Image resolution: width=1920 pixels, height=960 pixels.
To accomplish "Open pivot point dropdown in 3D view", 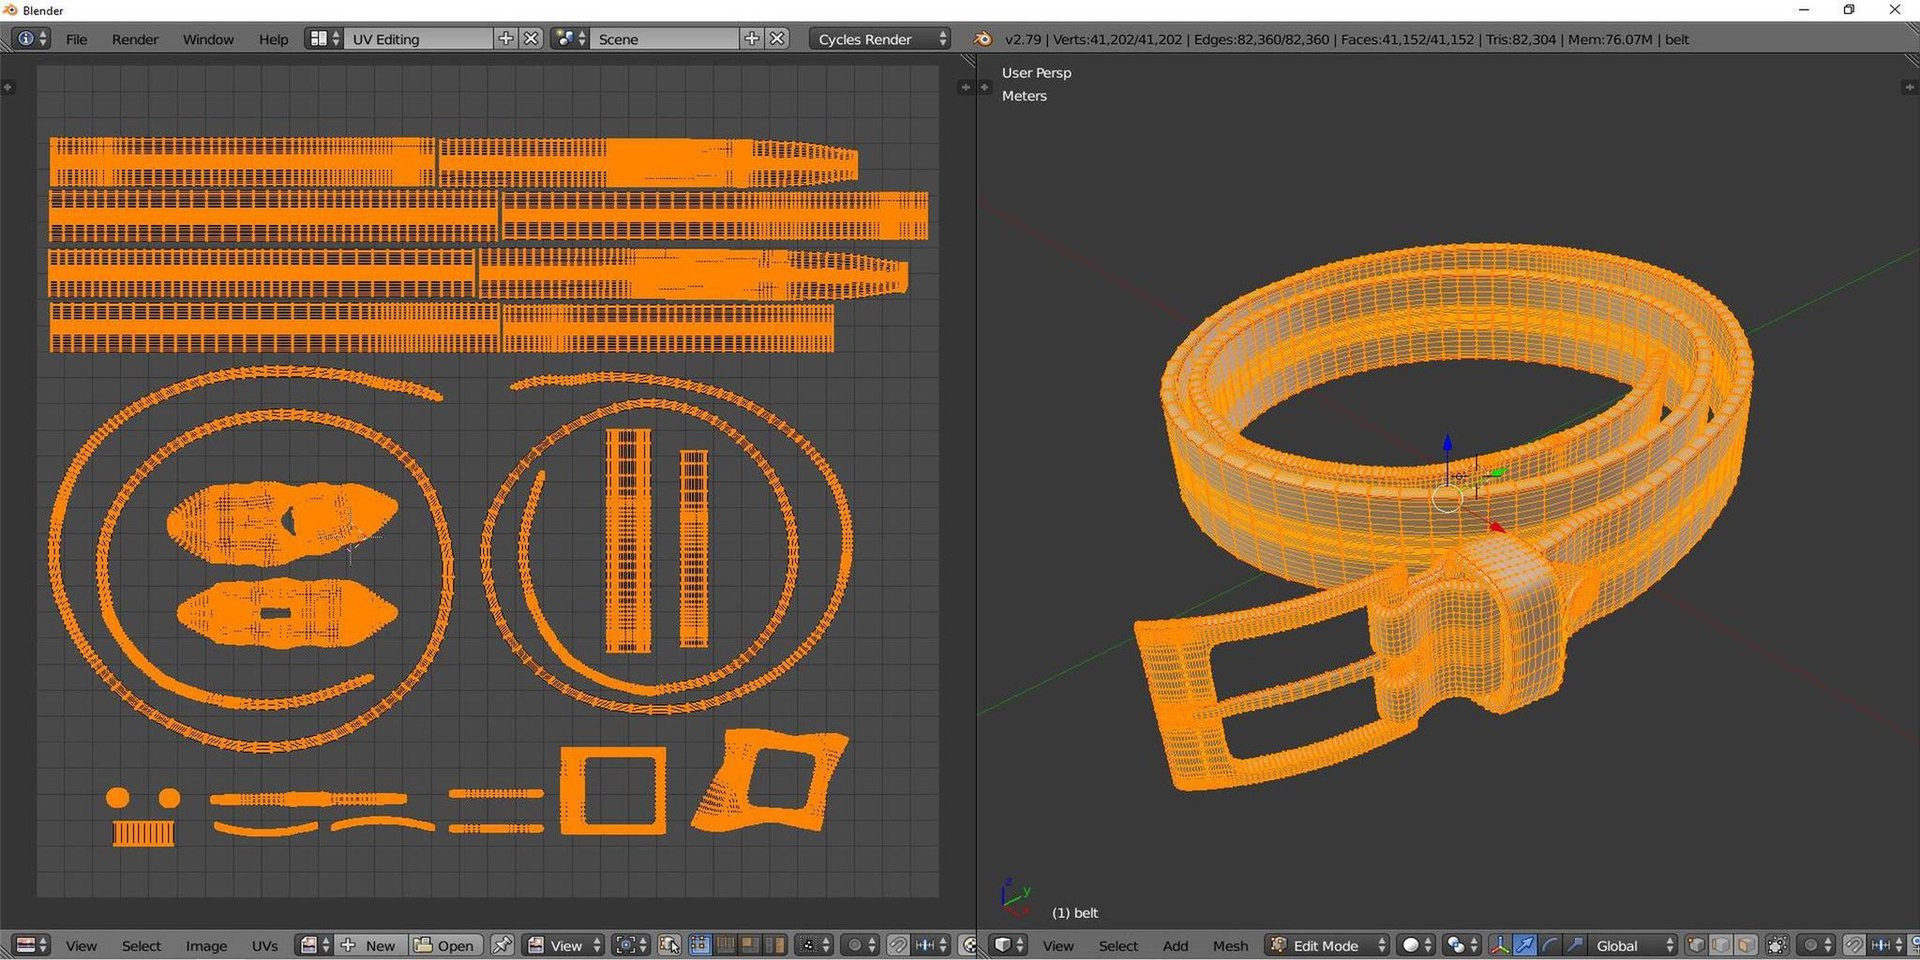I will click(1461, 945).
